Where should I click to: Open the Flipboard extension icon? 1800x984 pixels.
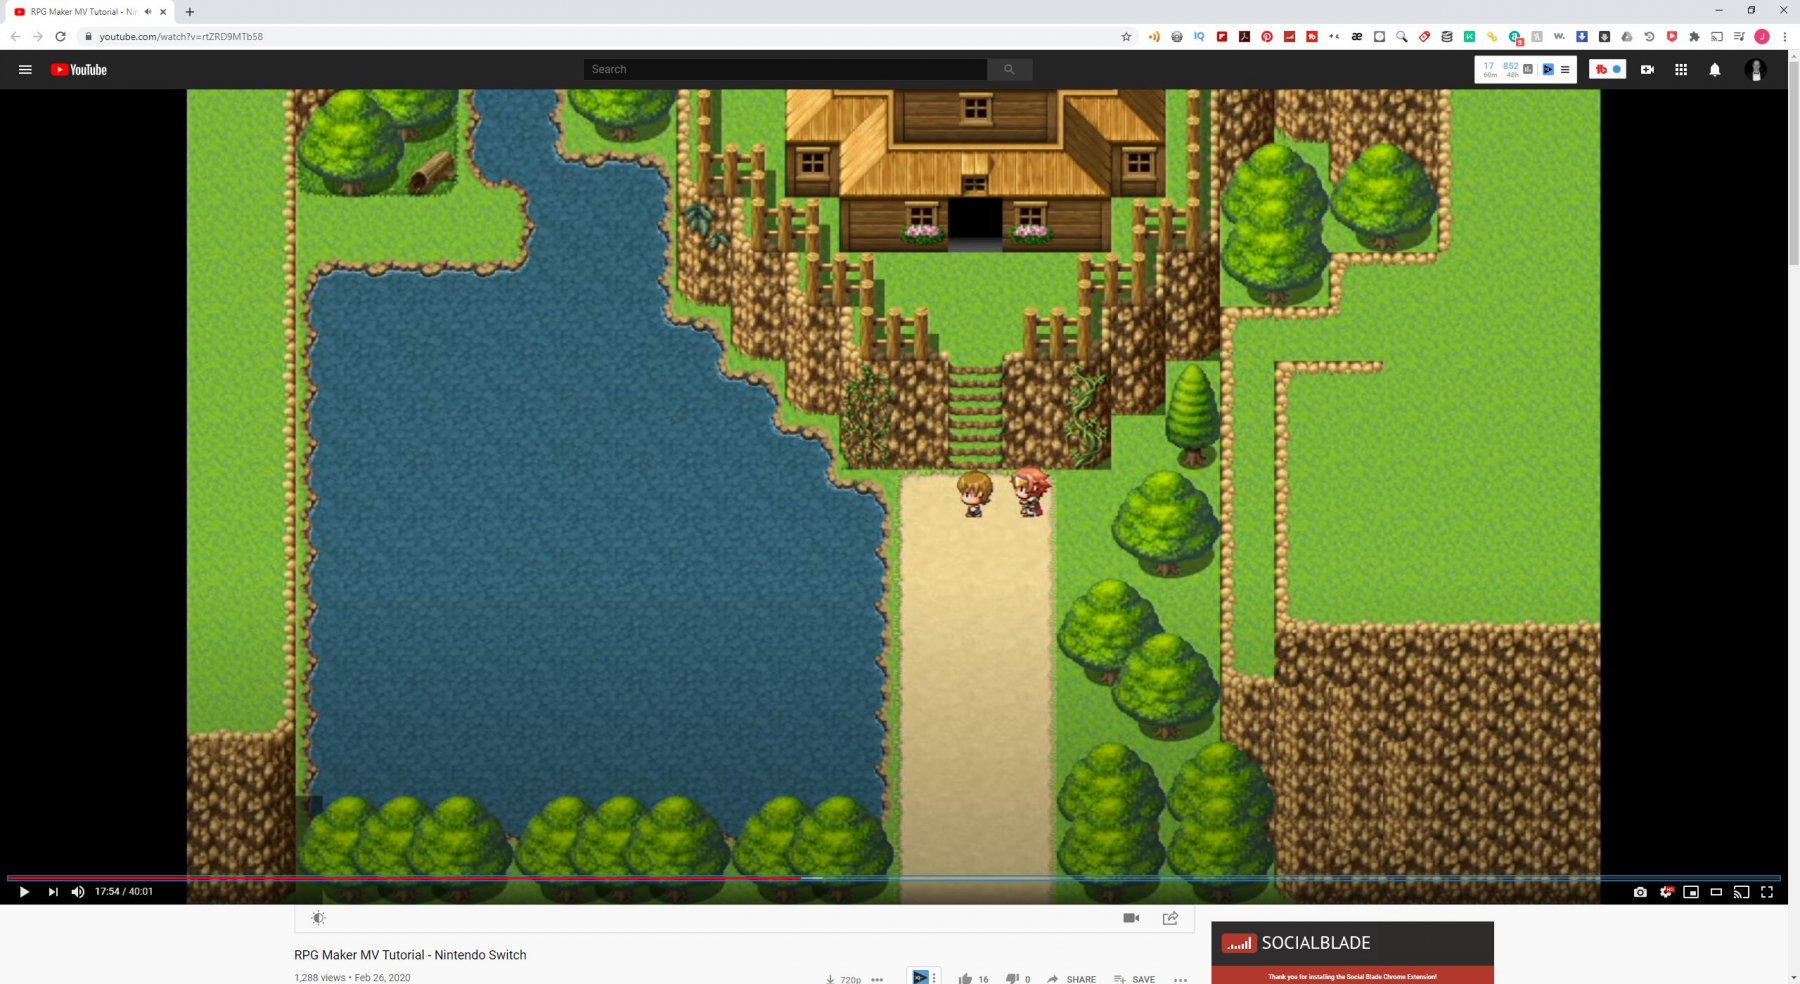1222,36
